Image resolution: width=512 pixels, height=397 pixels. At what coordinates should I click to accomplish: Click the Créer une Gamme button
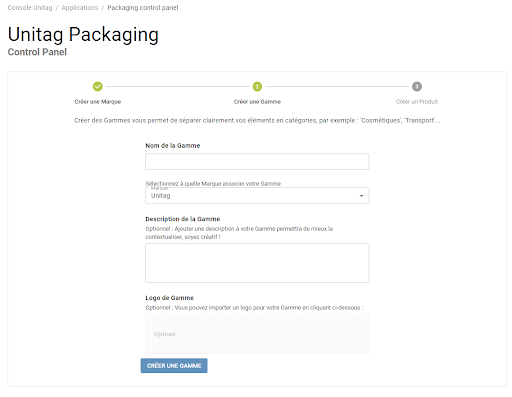tap(174, 366)
